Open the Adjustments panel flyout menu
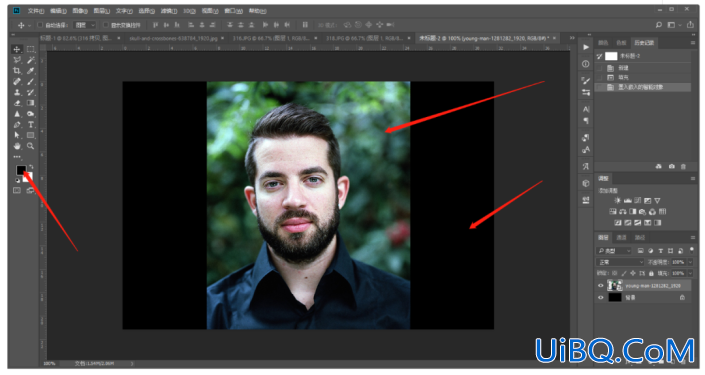705x375 pixels. [693, 179]
